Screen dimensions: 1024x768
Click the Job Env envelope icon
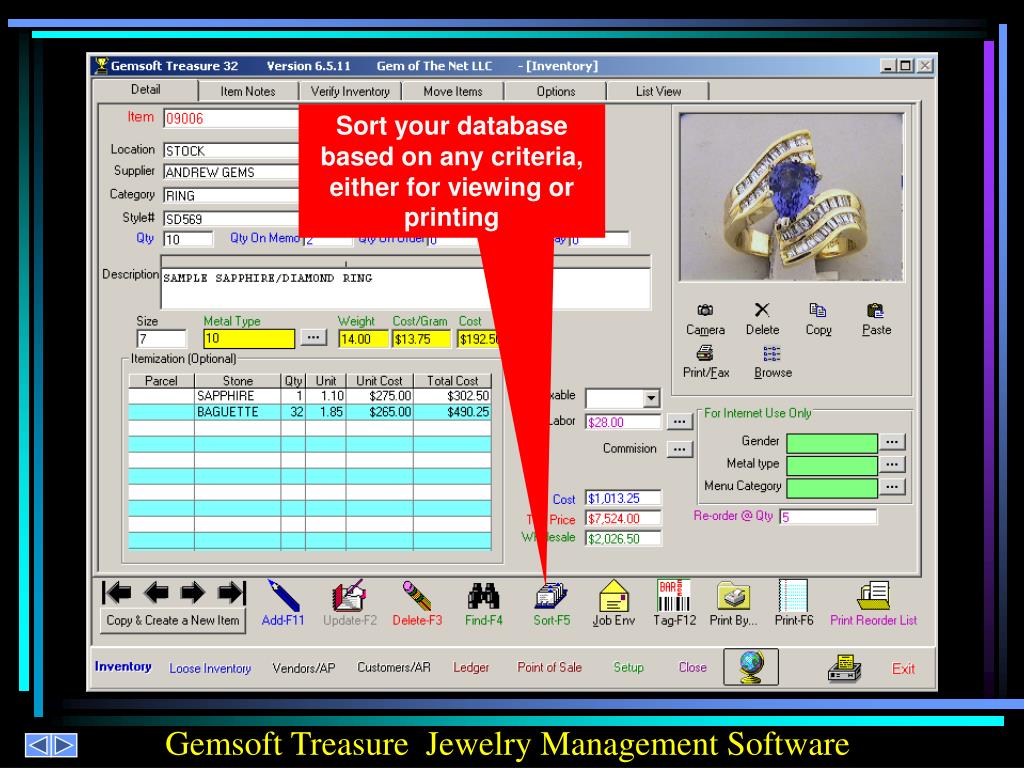point(613,596)
